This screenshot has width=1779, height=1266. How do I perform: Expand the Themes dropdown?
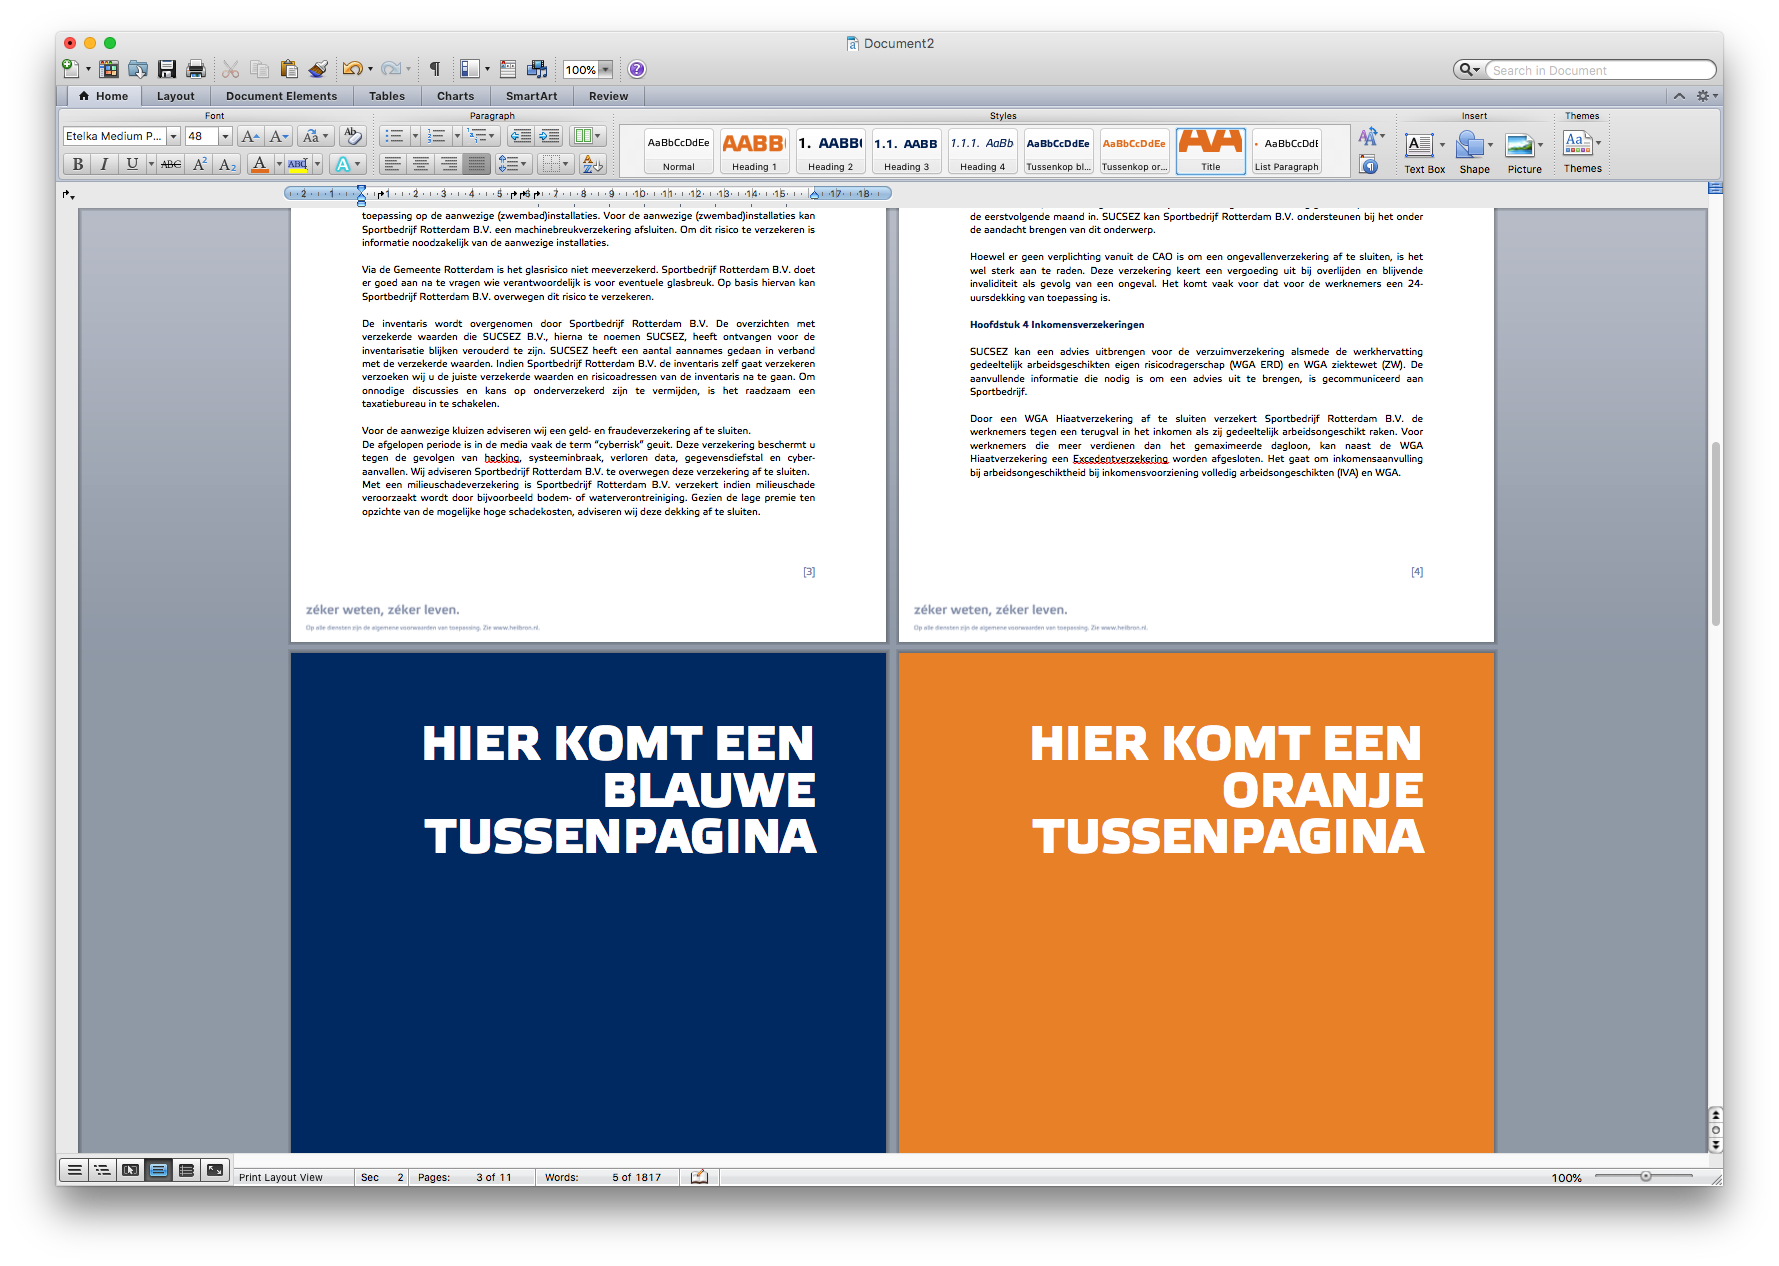click(x=1582, y=150)
